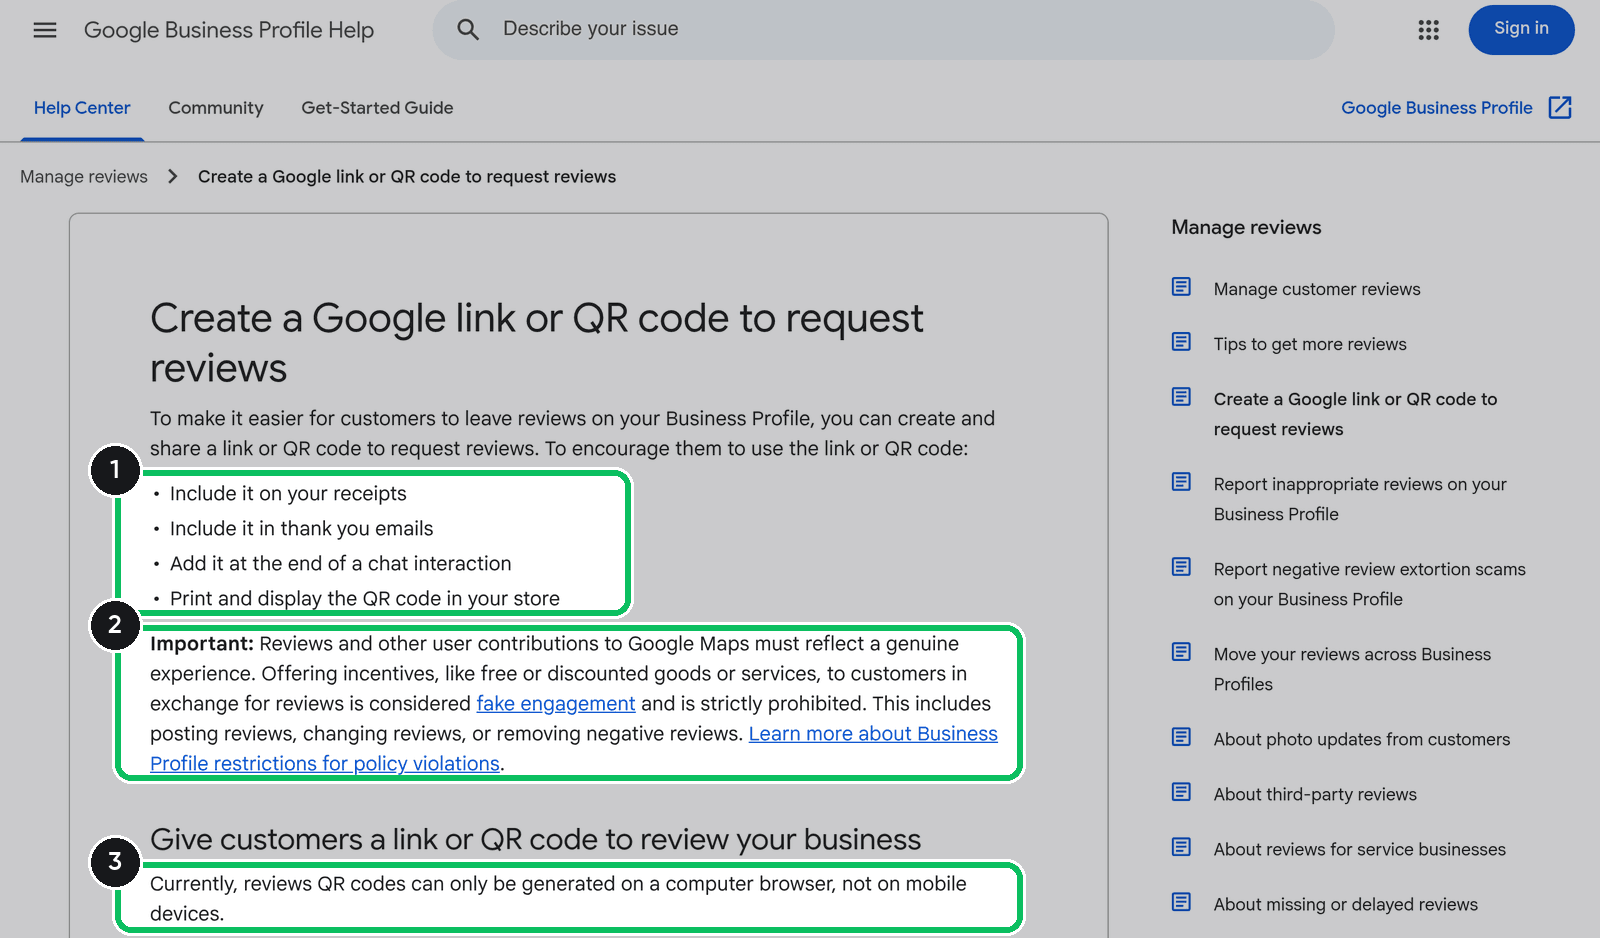
Task: Go to Manage reviews breadcrumb
Action: point(84,177)
